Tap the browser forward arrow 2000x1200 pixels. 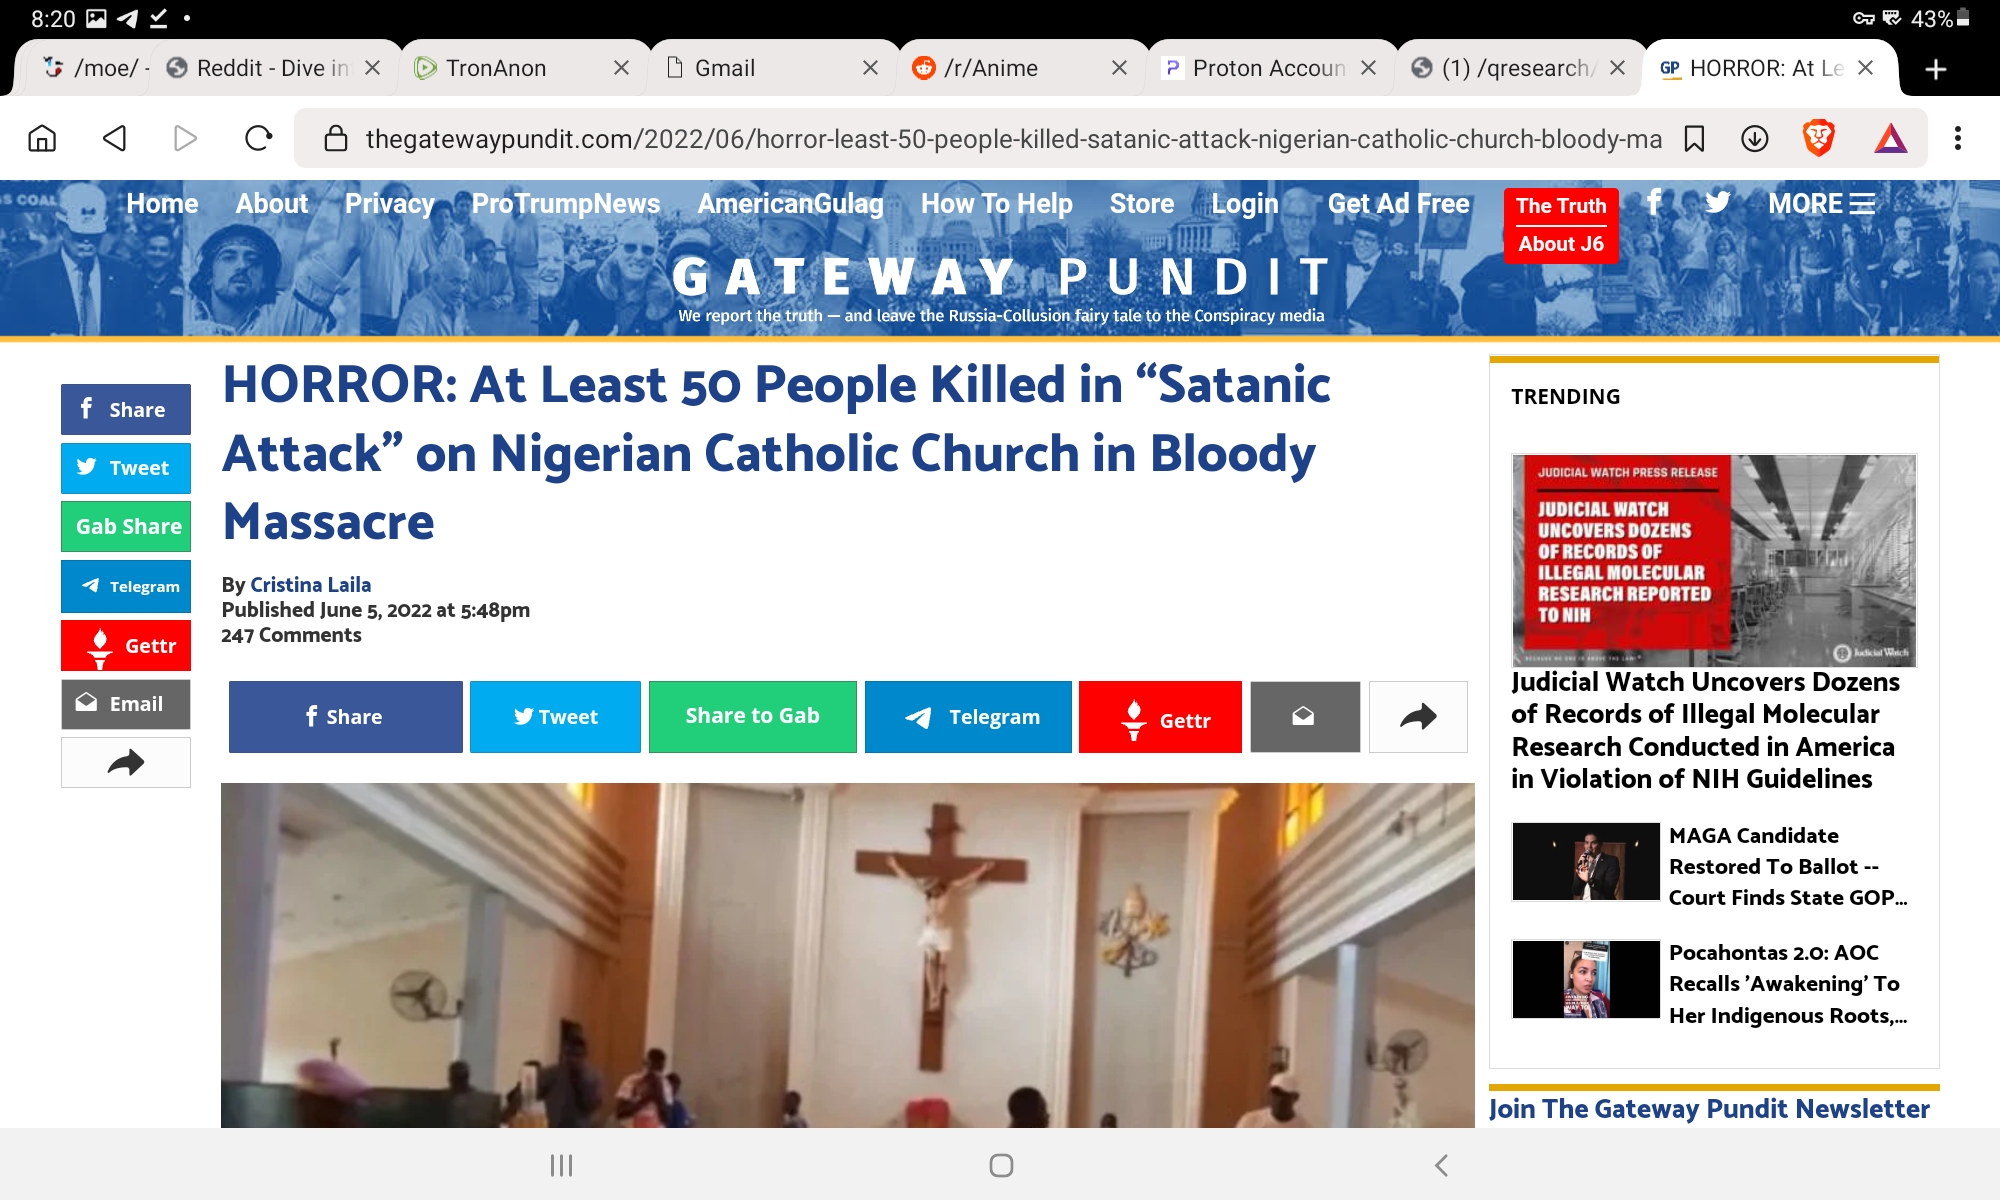click(185, 138)
